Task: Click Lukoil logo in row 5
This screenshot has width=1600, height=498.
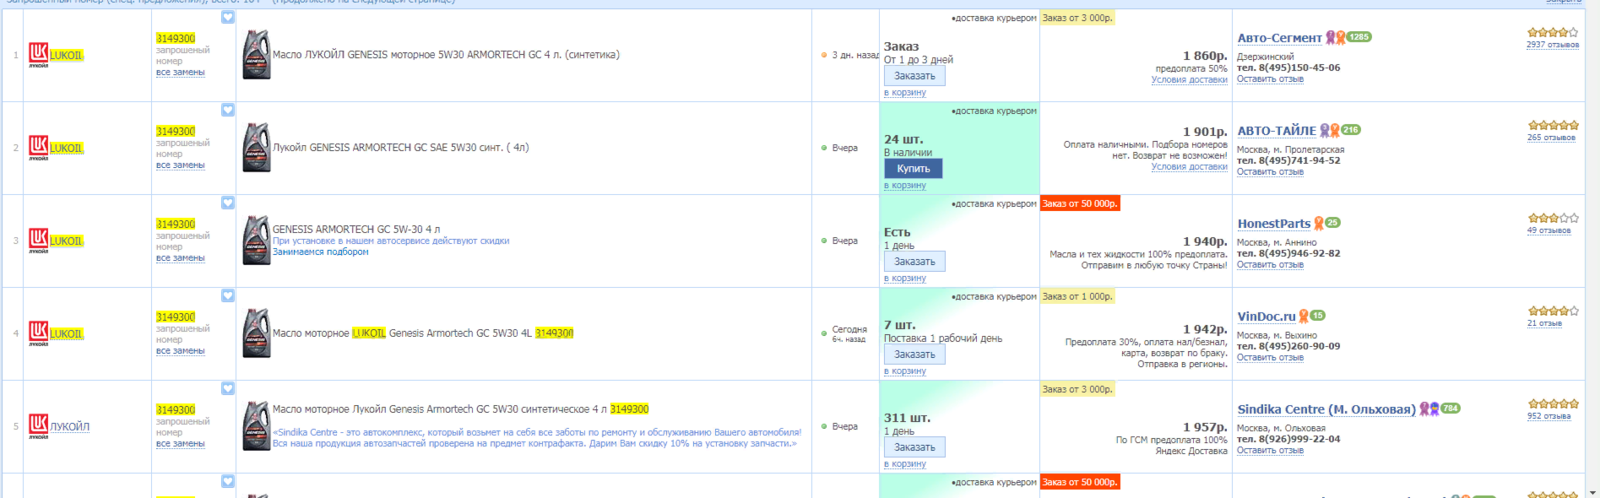Action: 38,427
